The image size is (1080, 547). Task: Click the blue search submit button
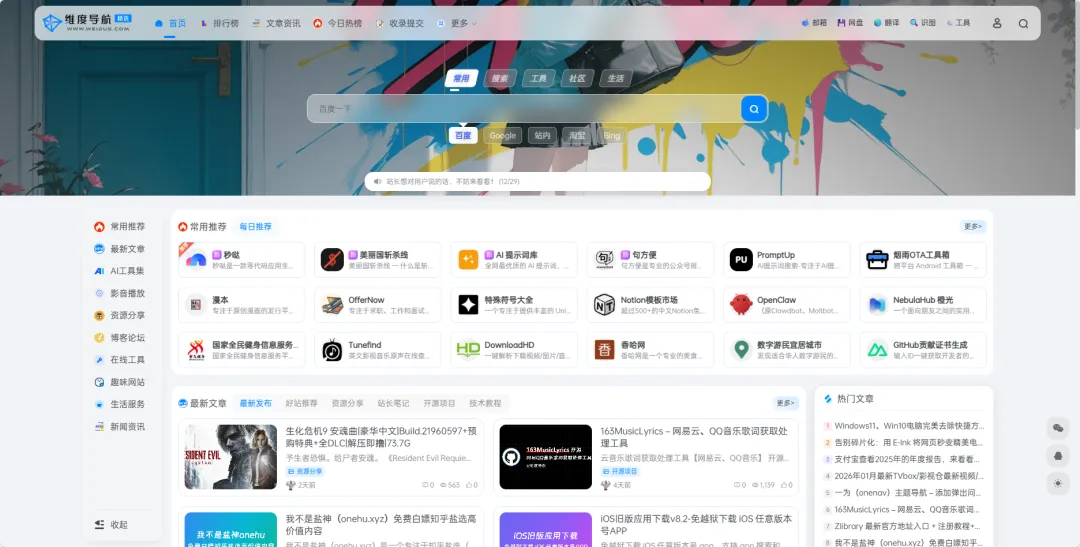754,109
